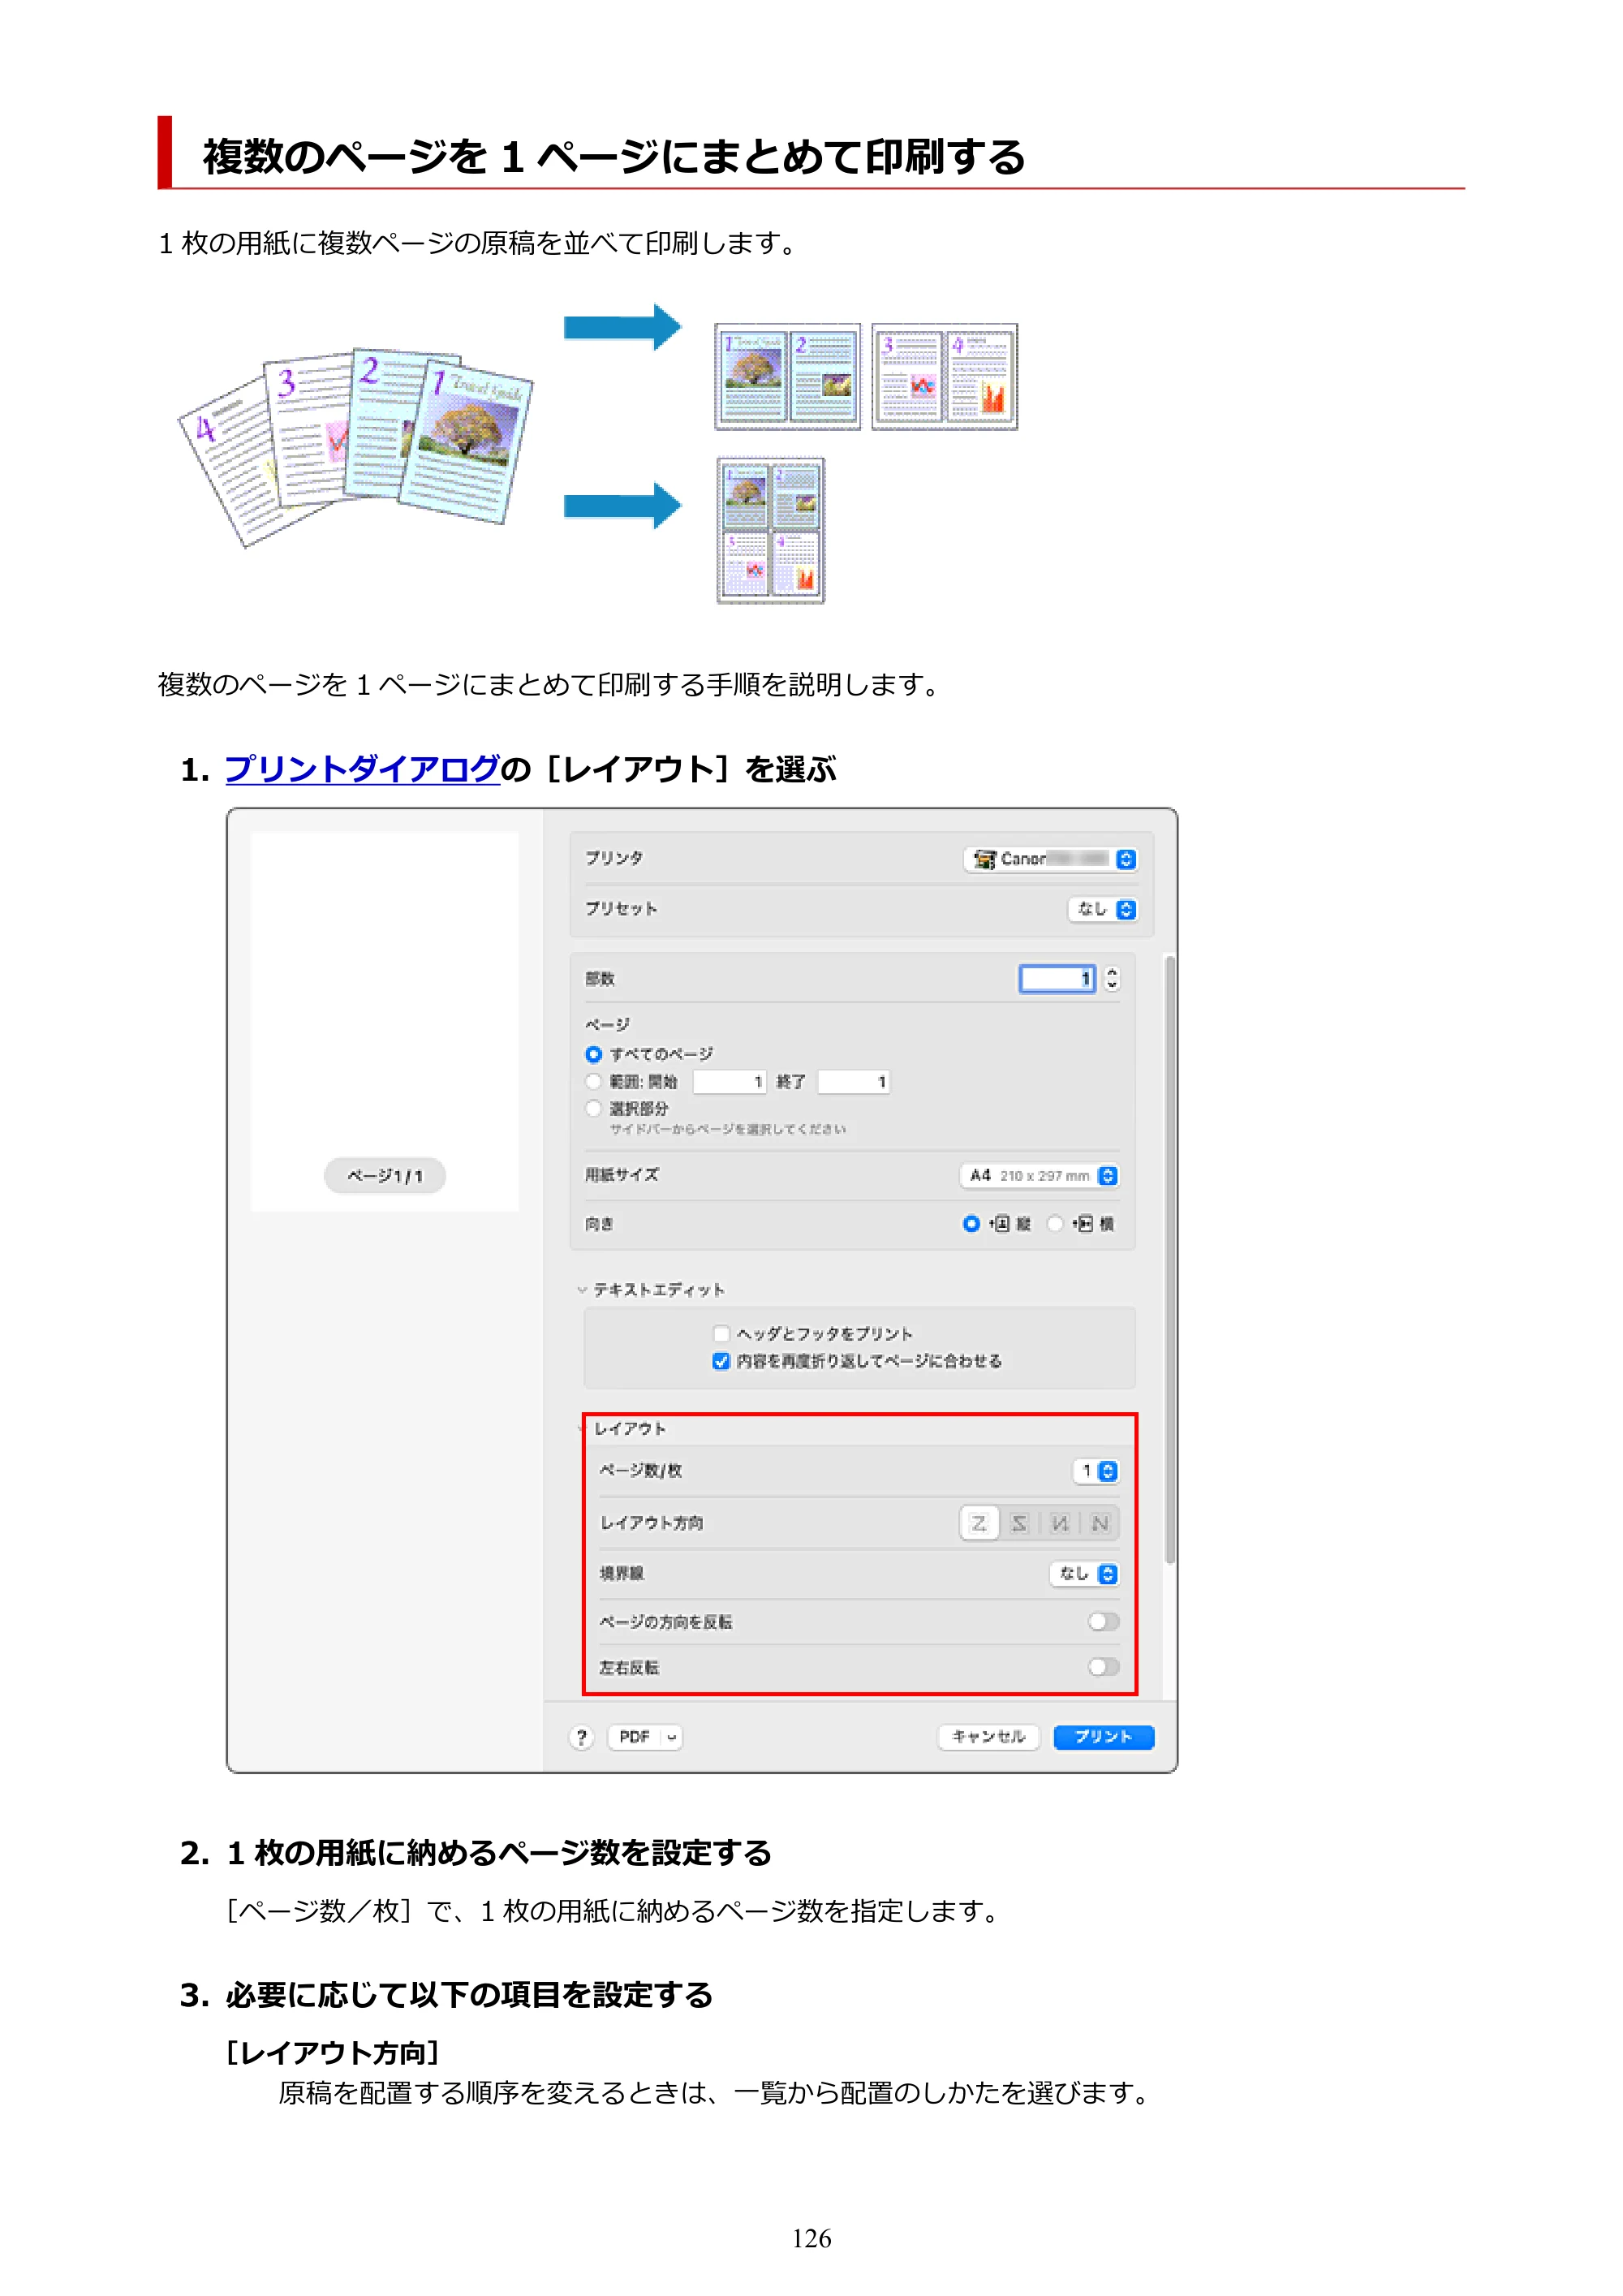This screenshot has width=1623, height=2296.
Task: Select the すべてのページ radio button
Action: pyautogui.click(x=593, y=1054)
